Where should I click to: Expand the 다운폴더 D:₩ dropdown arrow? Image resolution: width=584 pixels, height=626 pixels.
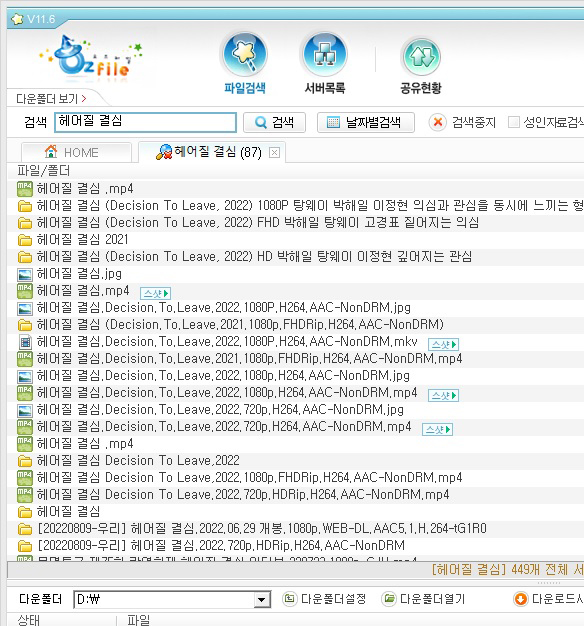[x=261, y=599]
